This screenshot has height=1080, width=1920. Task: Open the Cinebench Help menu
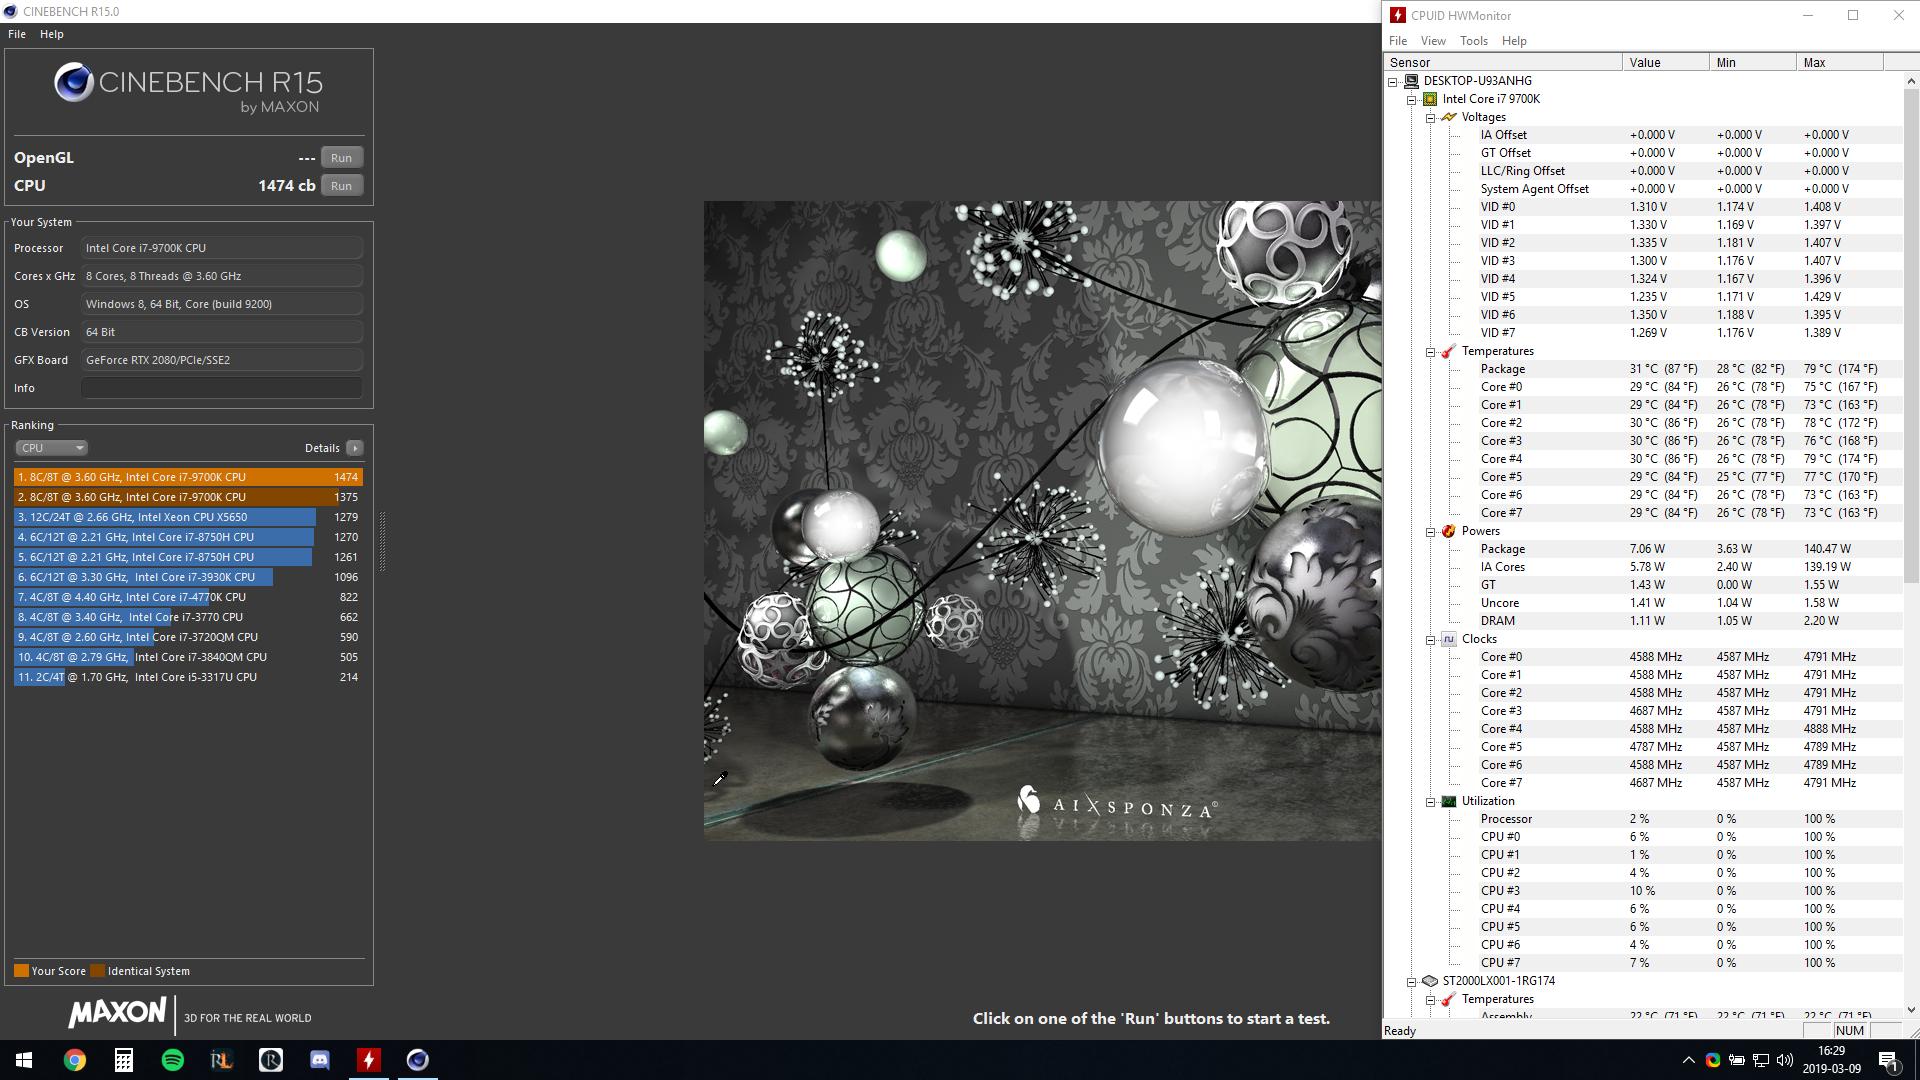(51, 34)
